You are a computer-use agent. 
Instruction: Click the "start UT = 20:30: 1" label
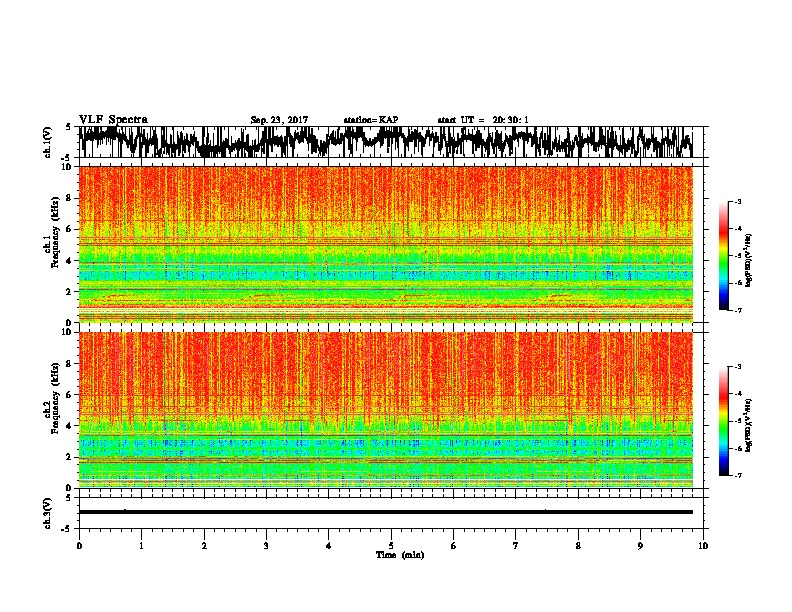tap(483, 120)
